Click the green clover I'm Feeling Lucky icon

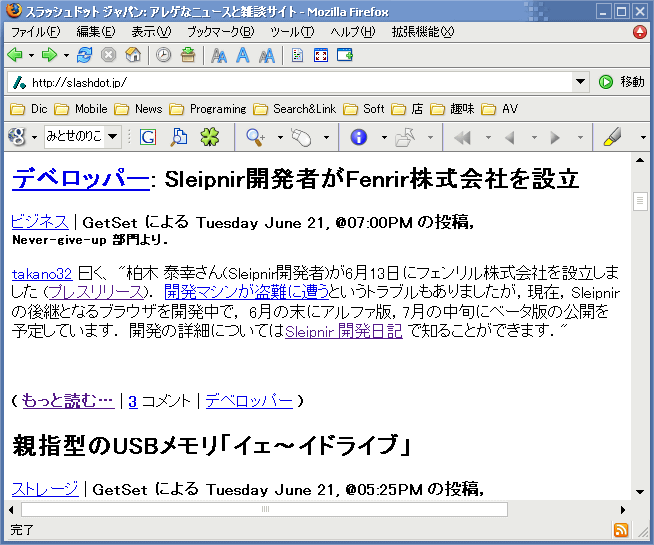click(x=210, y=137)
